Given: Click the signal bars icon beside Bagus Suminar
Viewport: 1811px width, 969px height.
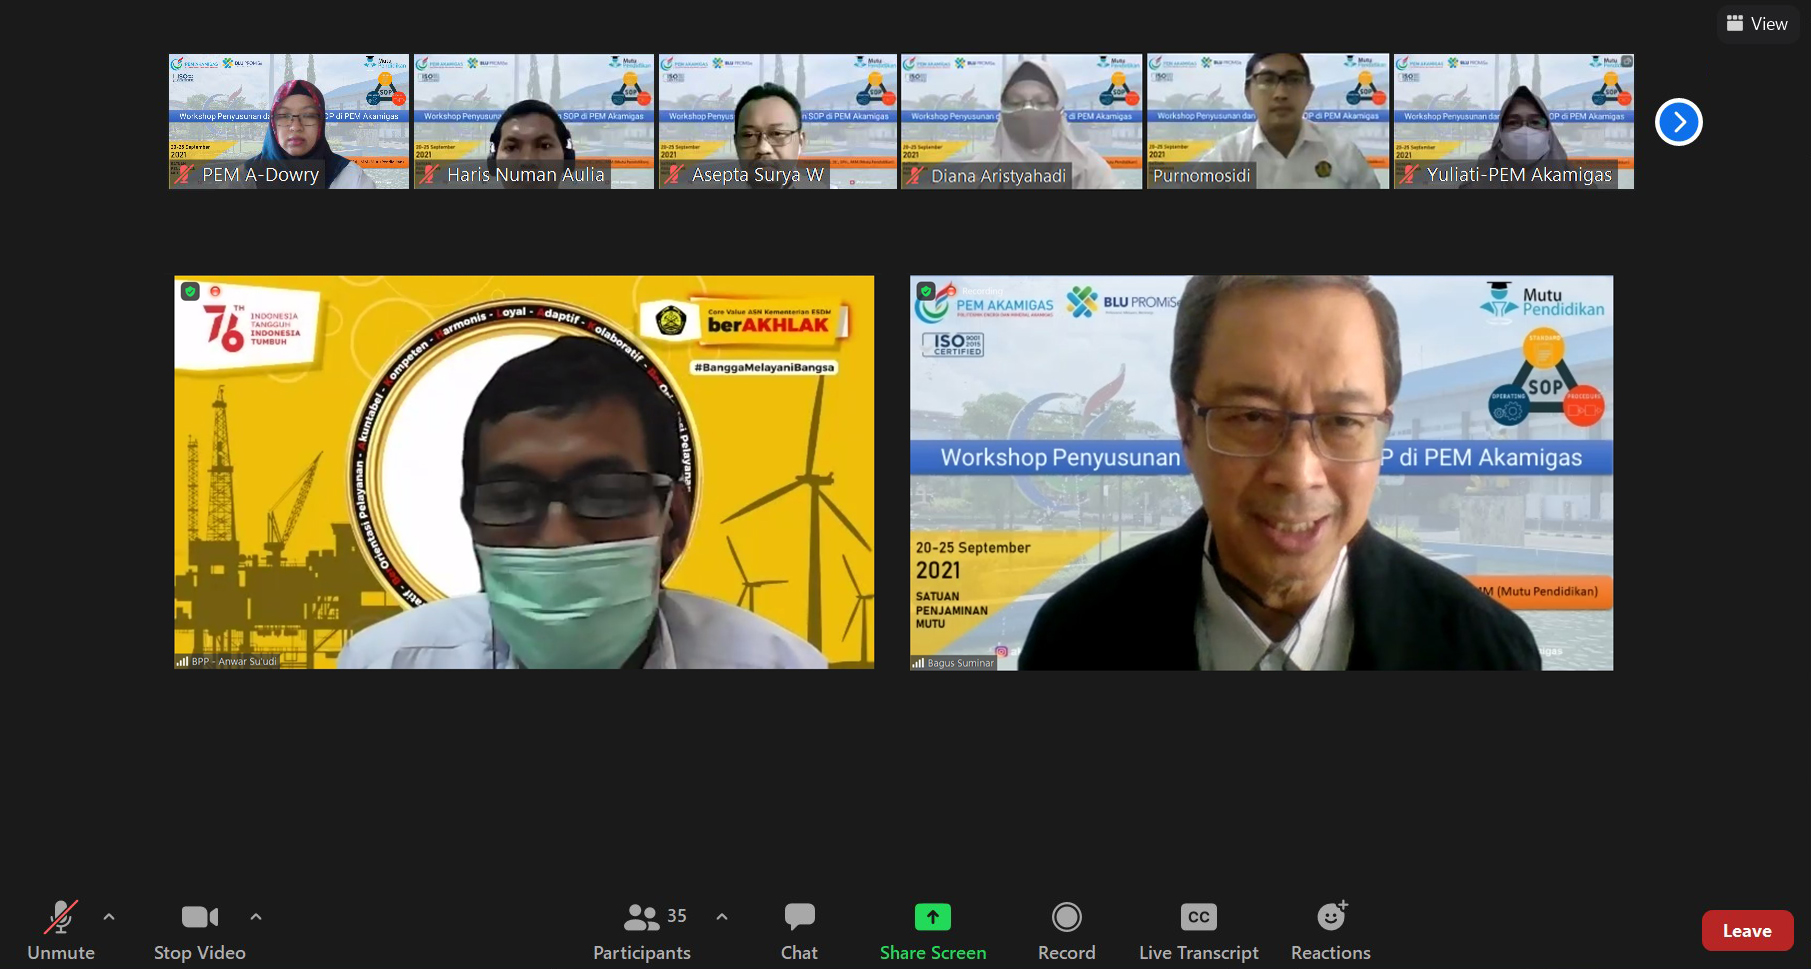Looking at the screenshot, I should (918, 662).
